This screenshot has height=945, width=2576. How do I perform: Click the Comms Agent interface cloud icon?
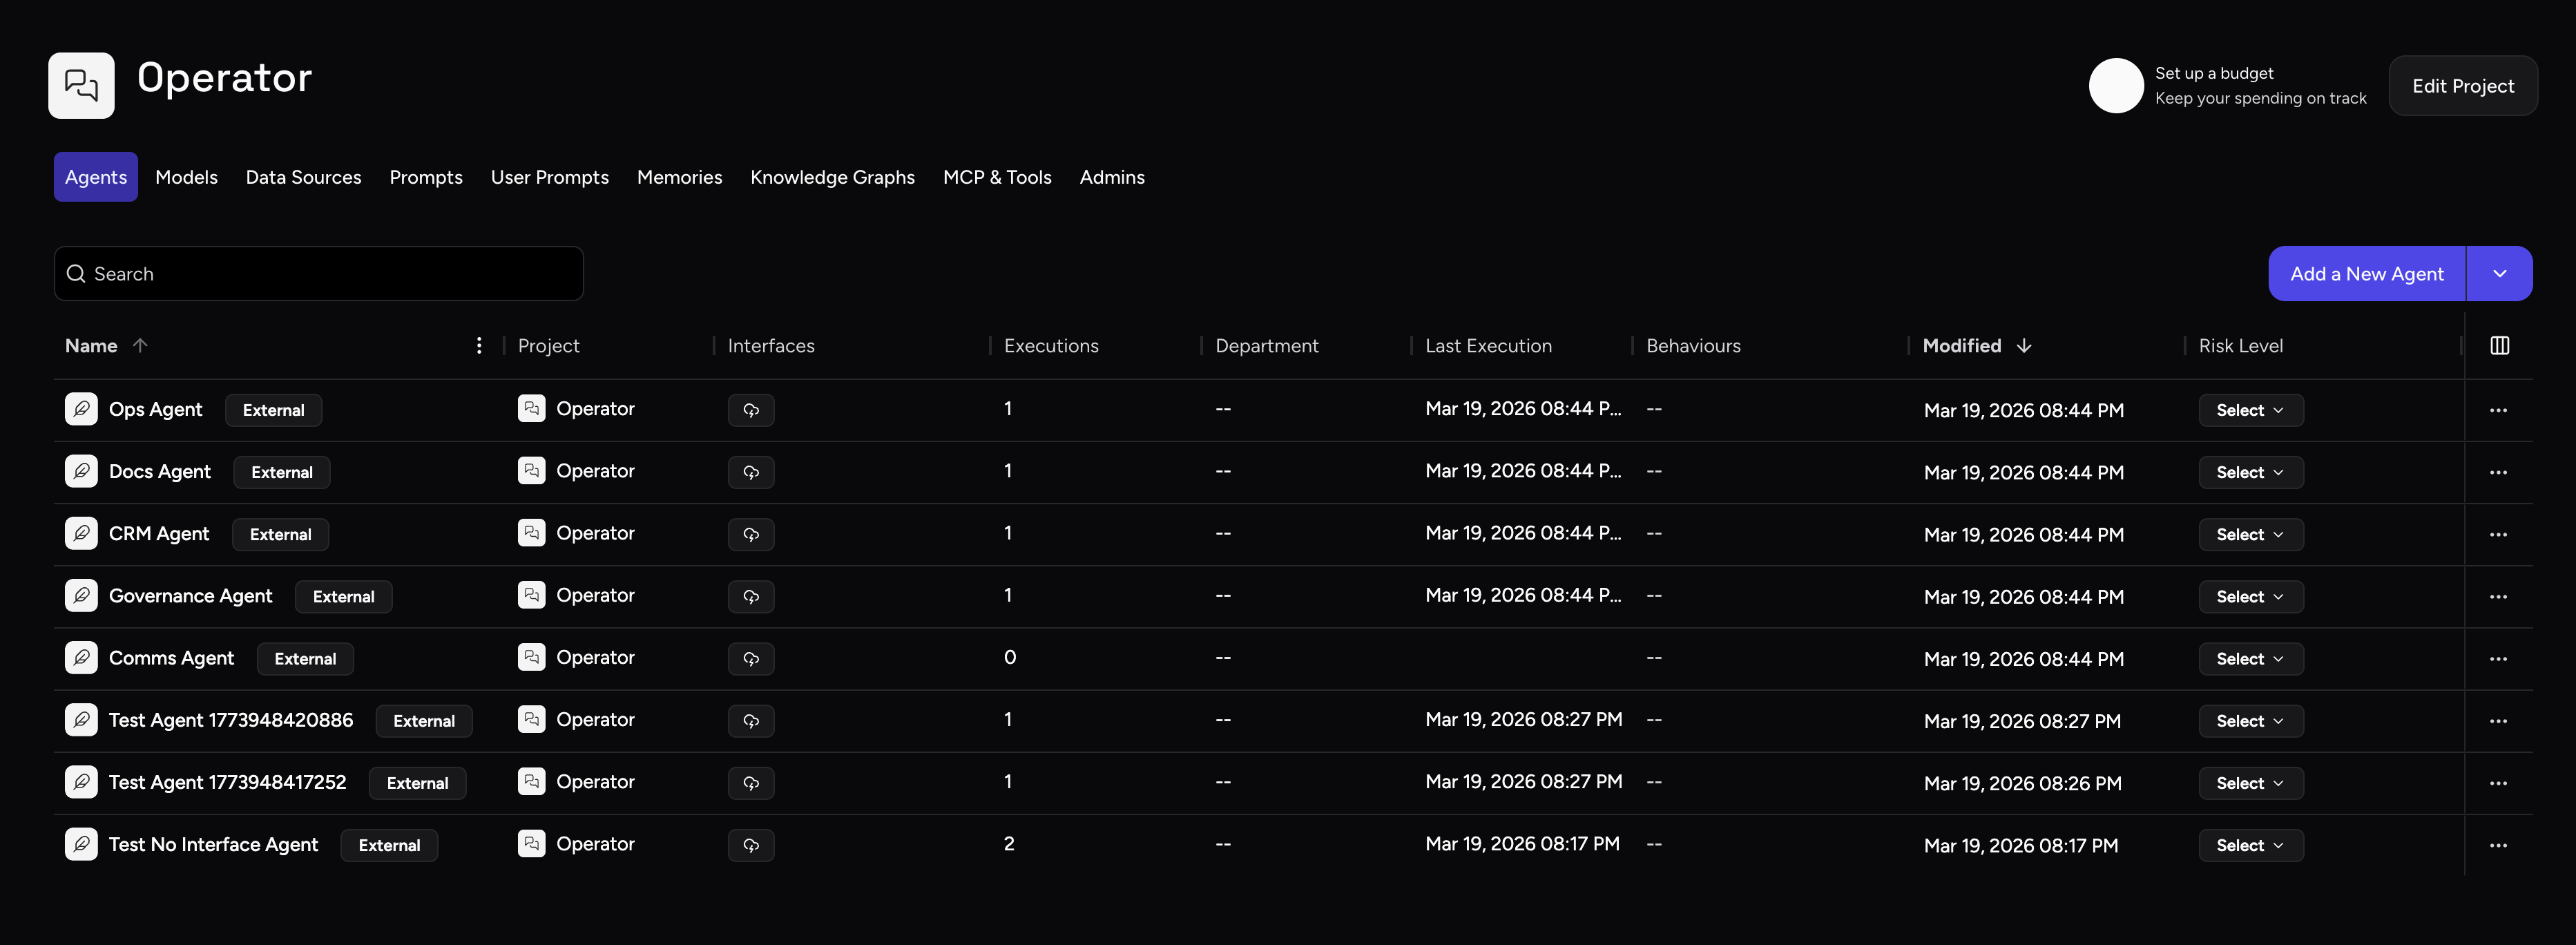[750, 659]
